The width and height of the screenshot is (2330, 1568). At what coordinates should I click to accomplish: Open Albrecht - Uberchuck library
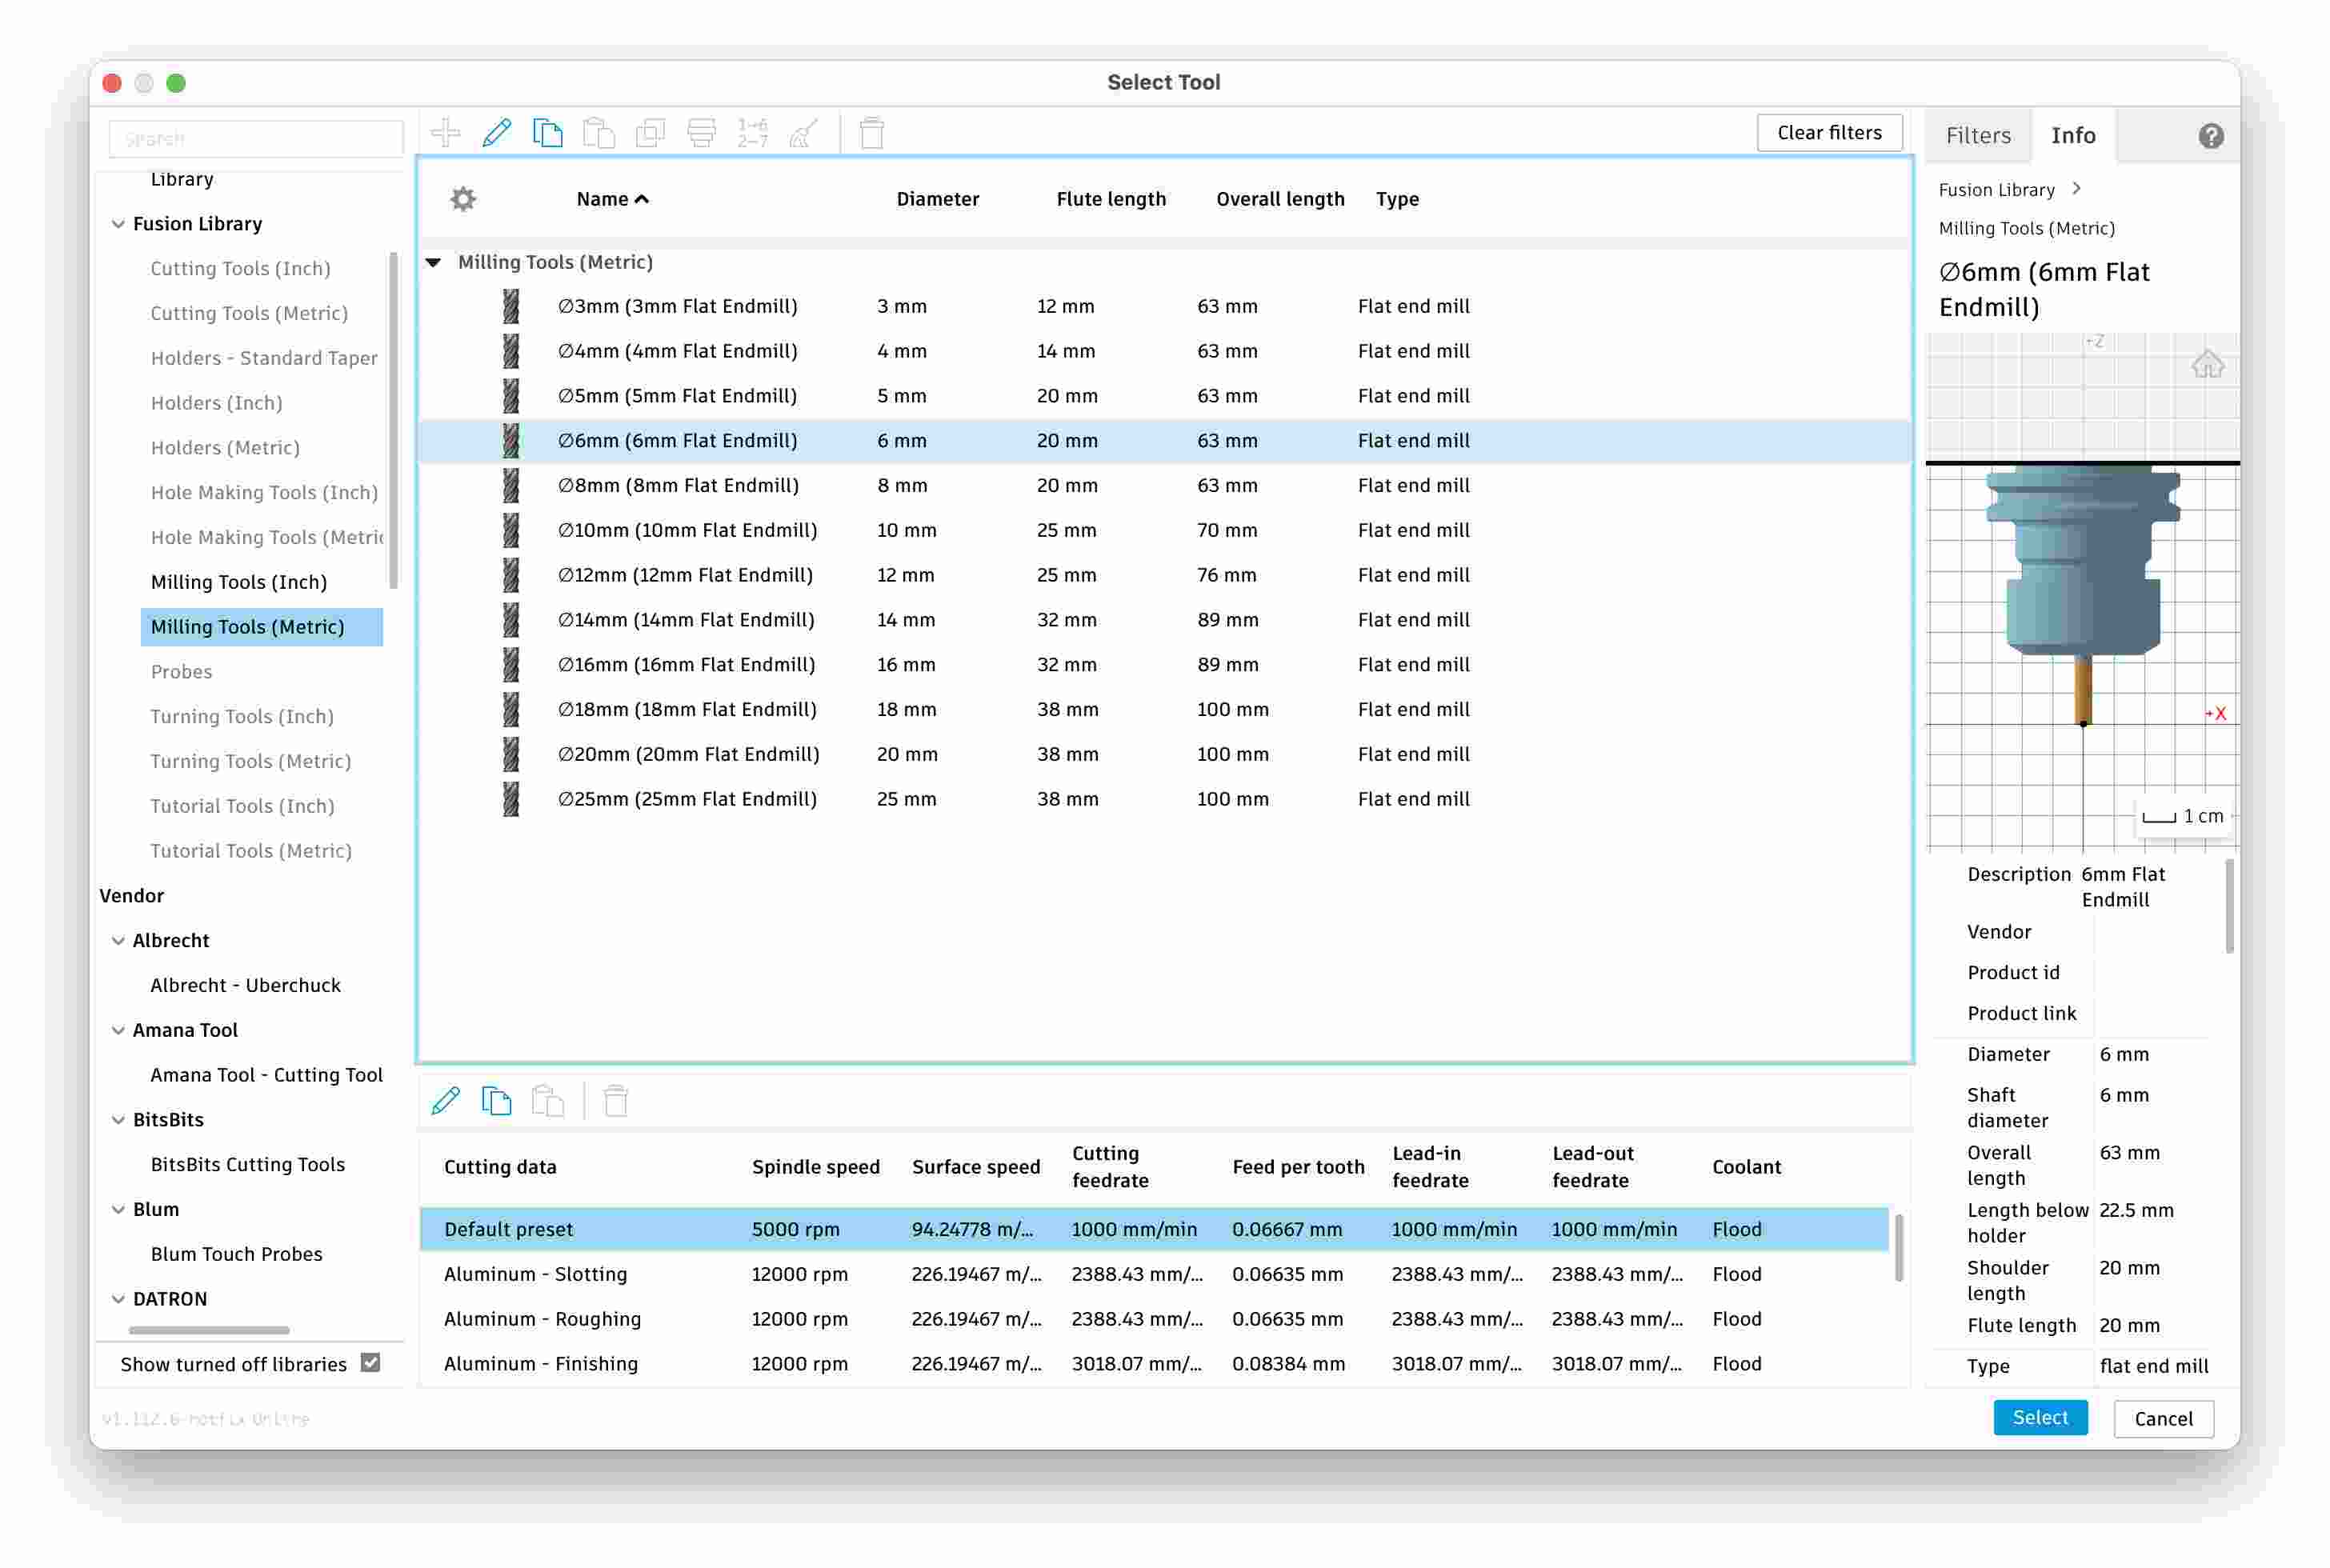[245, 985]
